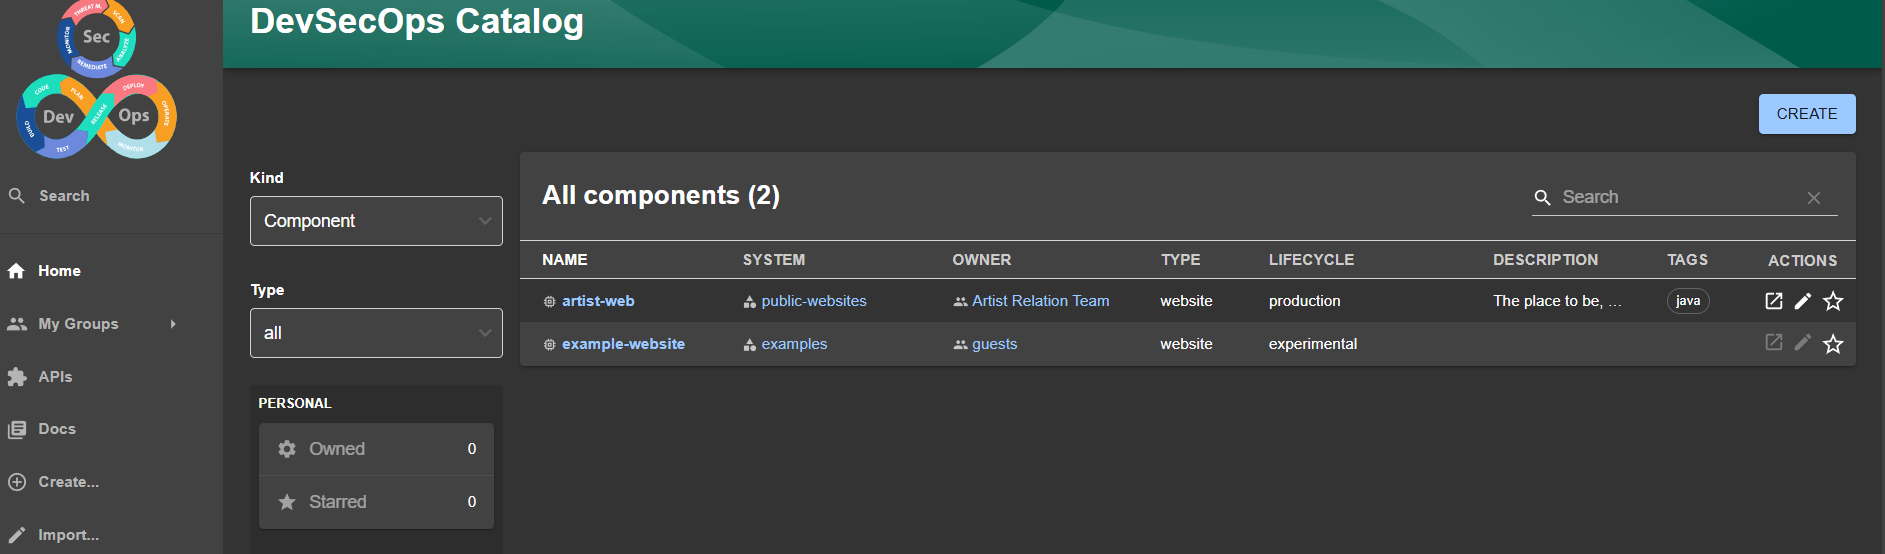The height and width of the screenshot is (554, 1885).
Task: Click the DevSecOps infinity logo
Action: pos(97,82)
